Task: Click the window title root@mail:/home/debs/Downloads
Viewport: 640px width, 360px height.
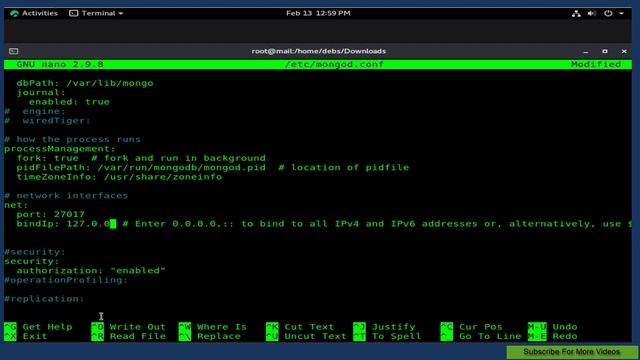Action: click(x=318, y=51)
